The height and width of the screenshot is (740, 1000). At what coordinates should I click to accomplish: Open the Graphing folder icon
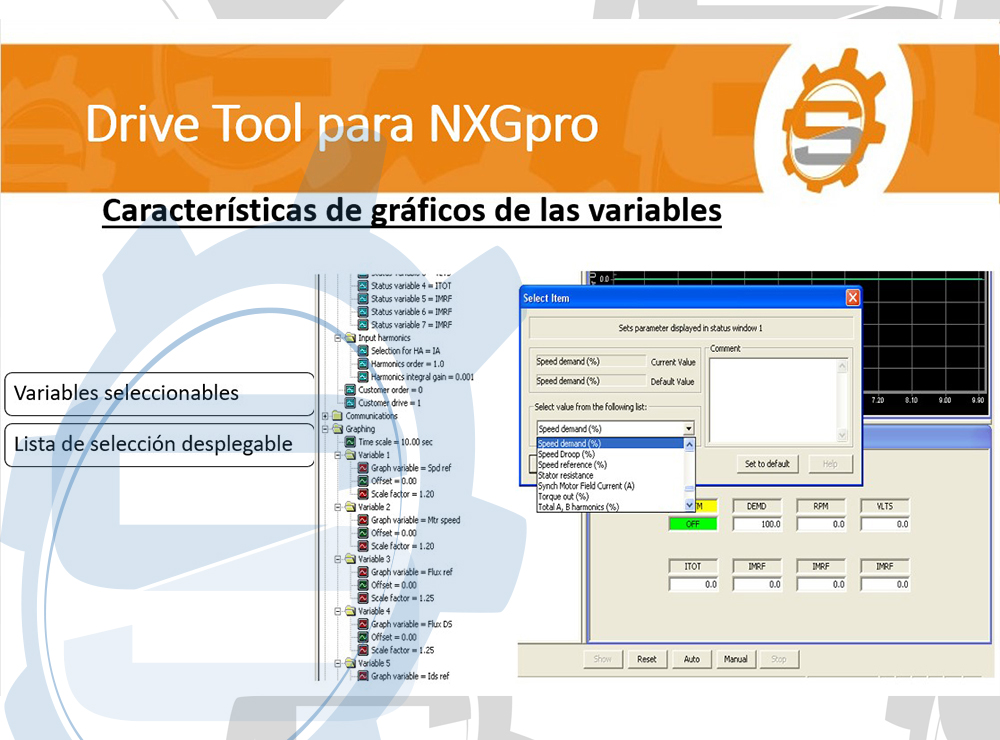pos(337,429)
